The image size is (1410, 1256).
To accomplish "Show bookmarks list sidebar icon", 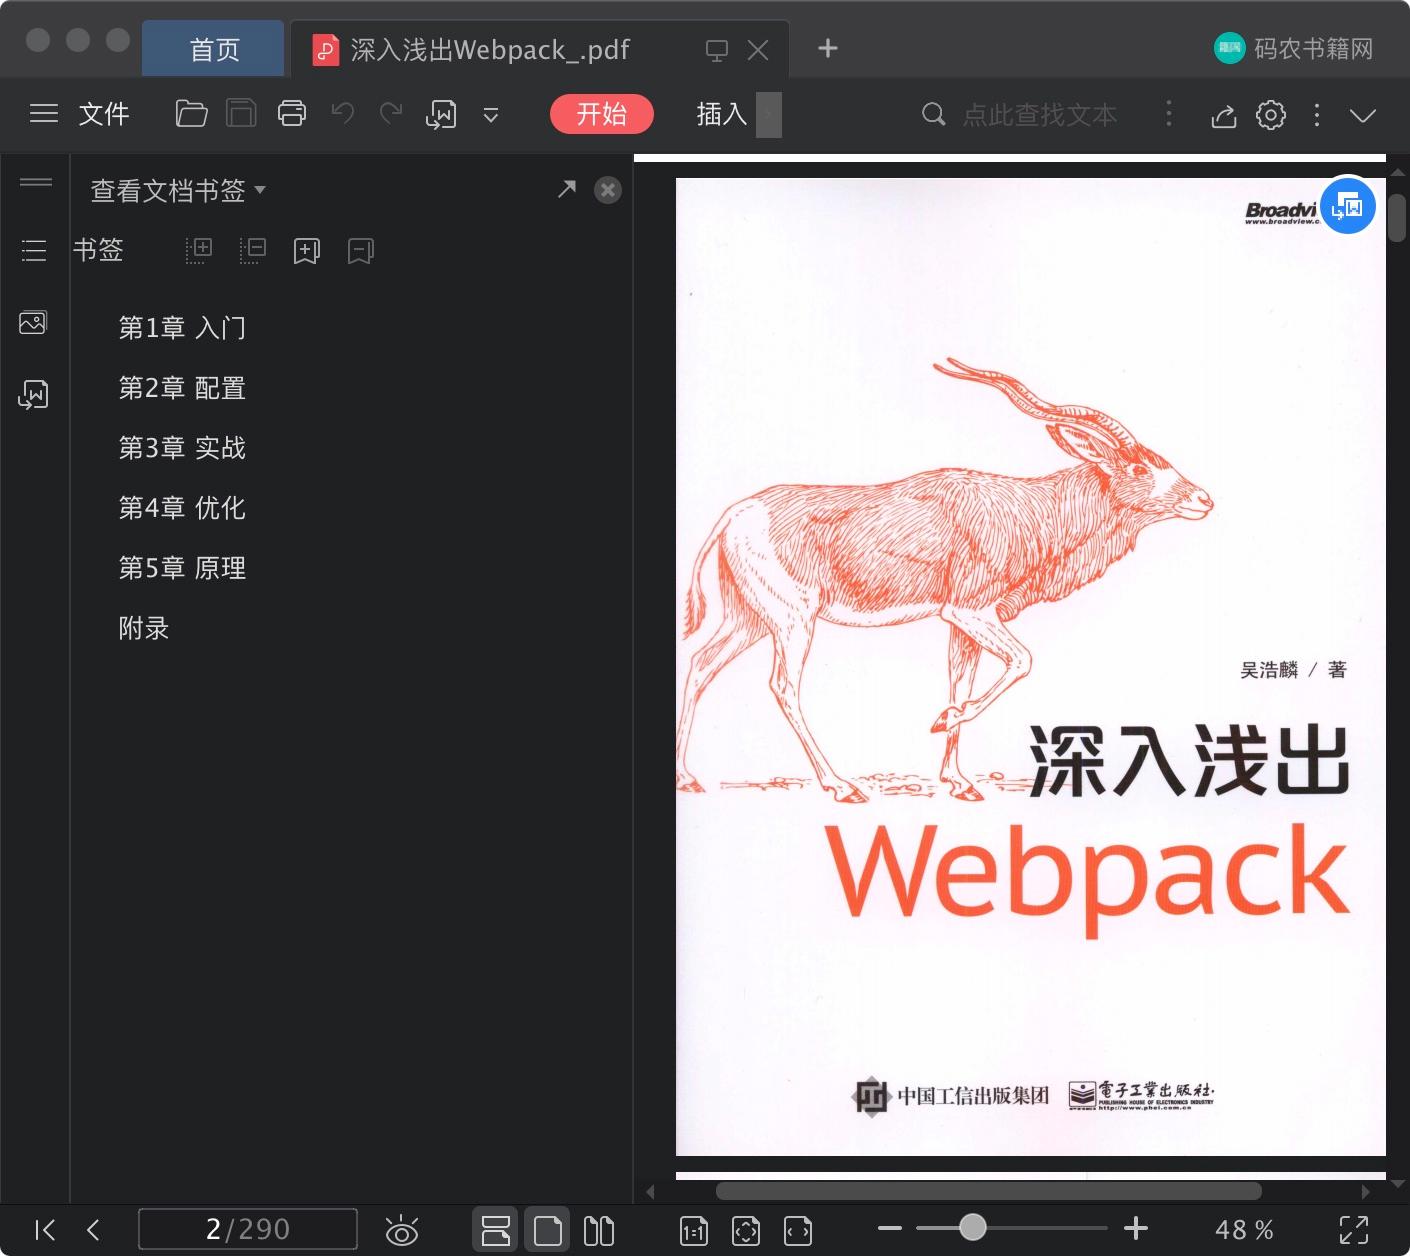I will coord(34,250).
